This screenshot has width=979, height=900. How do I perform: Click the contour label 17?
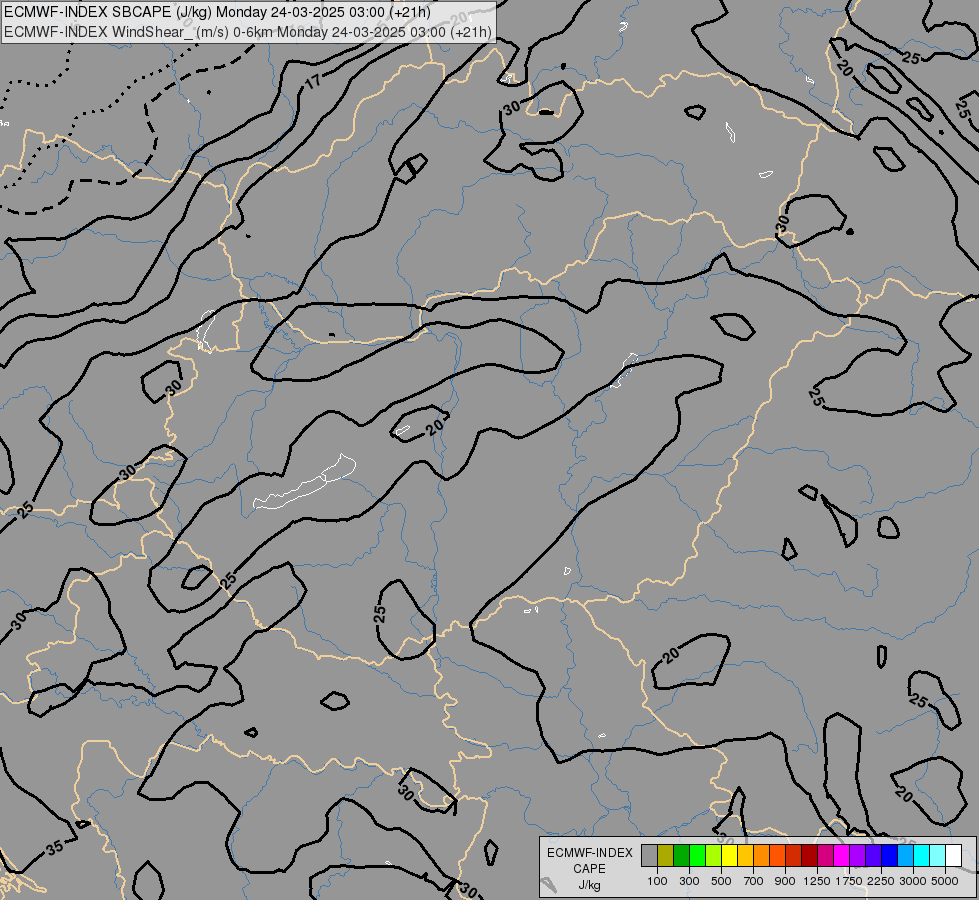(x=313, y=81)
